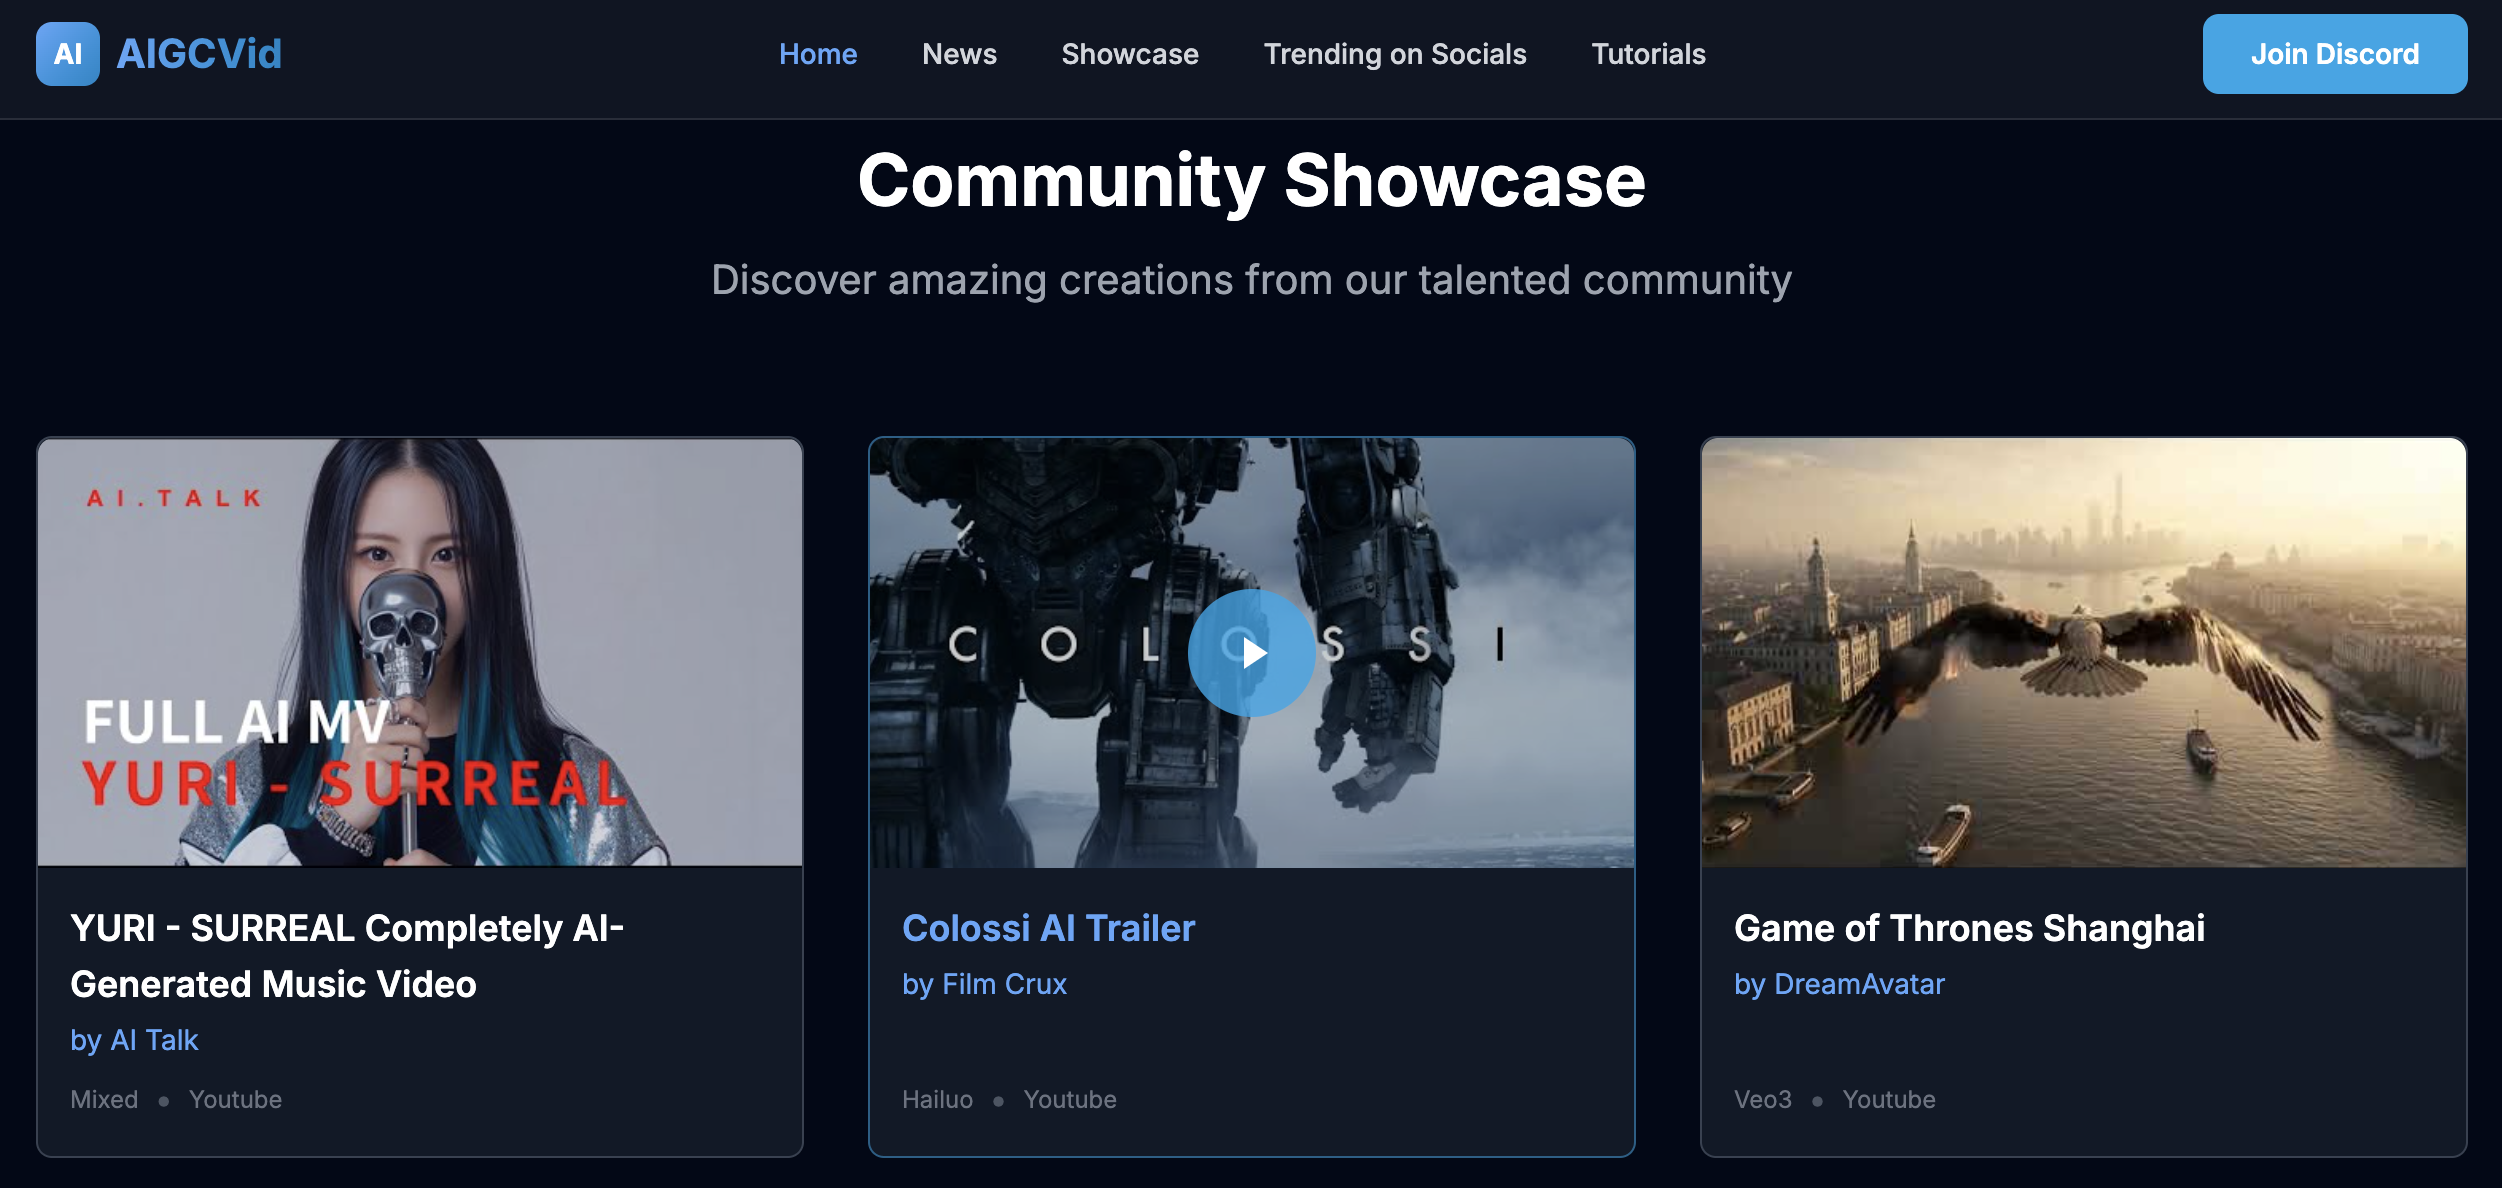
Task: Open YURI - SURREAL Music Video title
Action: tap(346, 955)
